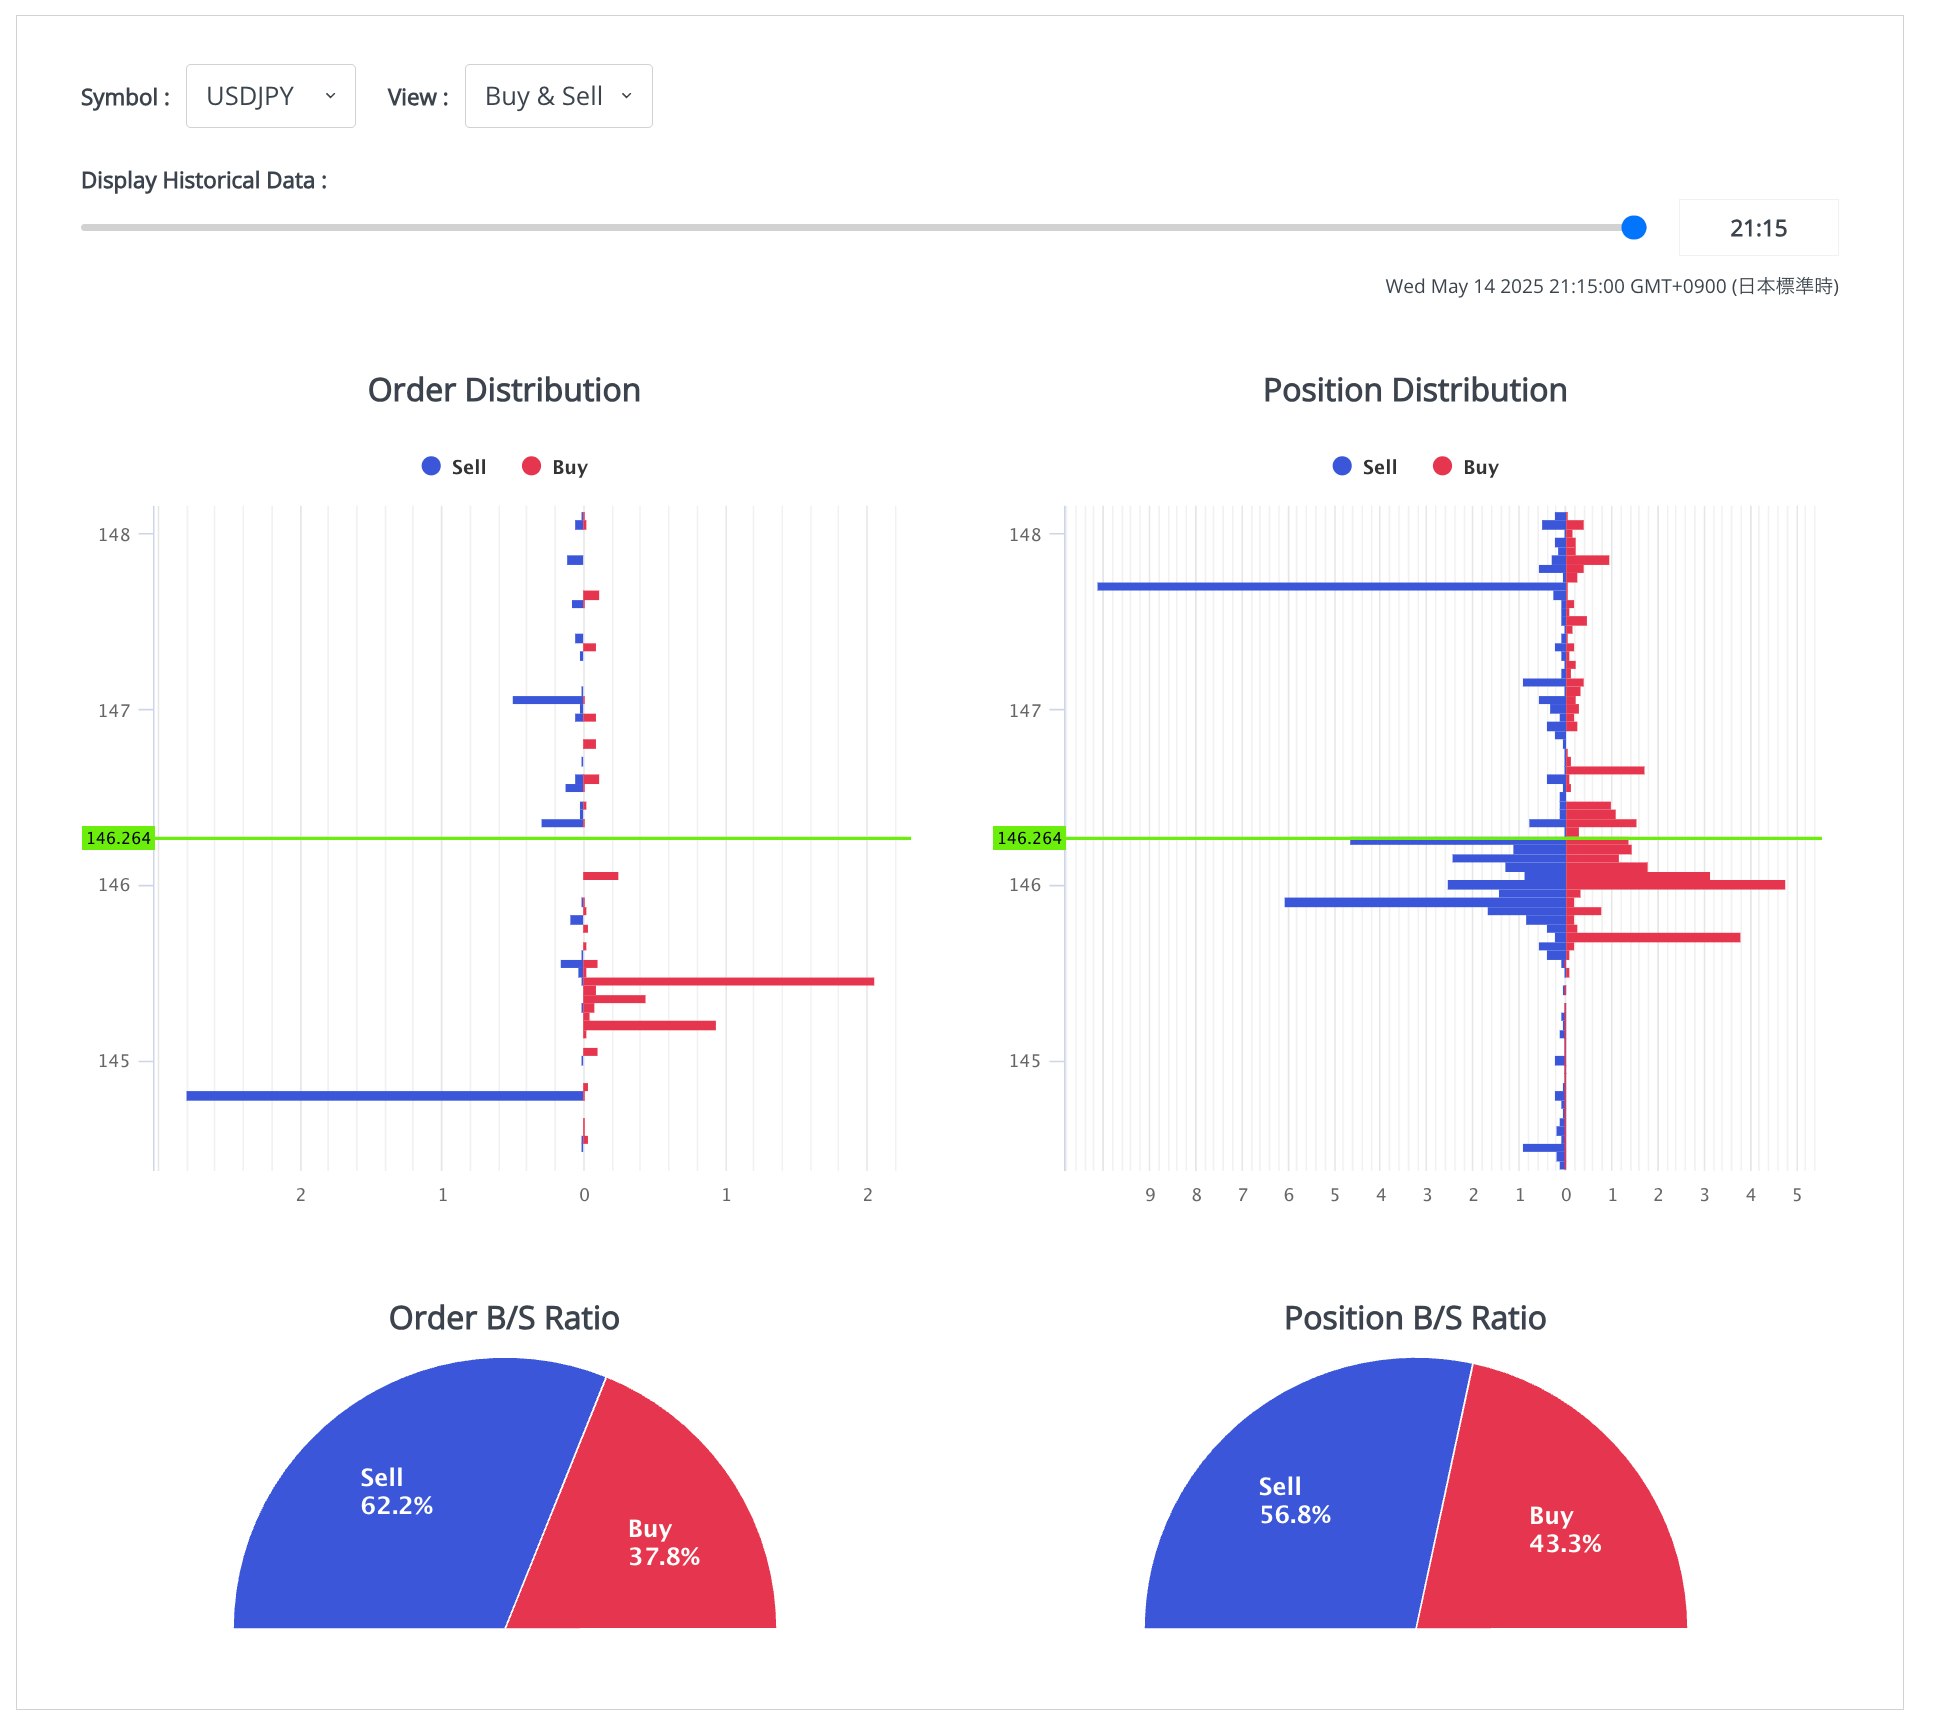Click the blue Sell dot icon in Order legend
This screenshot has height=1730, width=1934.
(x=431, y=466)
